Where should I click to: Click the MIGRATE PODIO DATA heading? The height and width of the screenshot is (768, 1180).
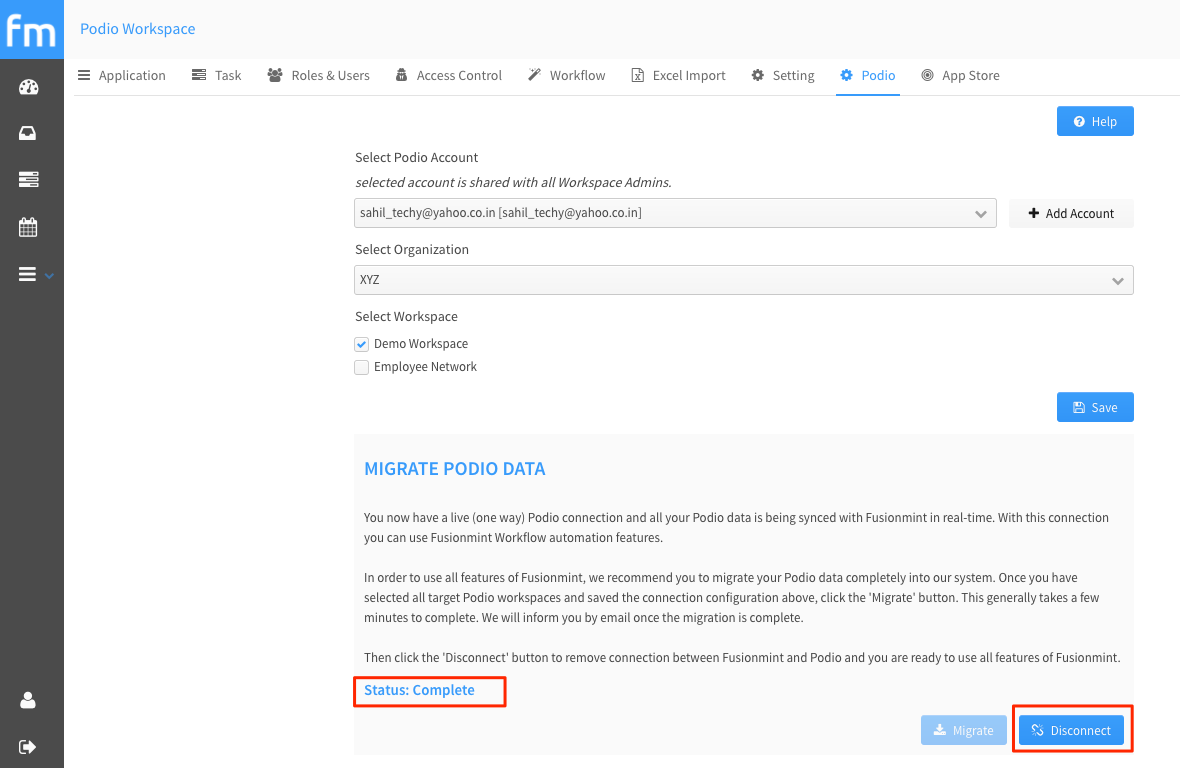coord(455,469)
